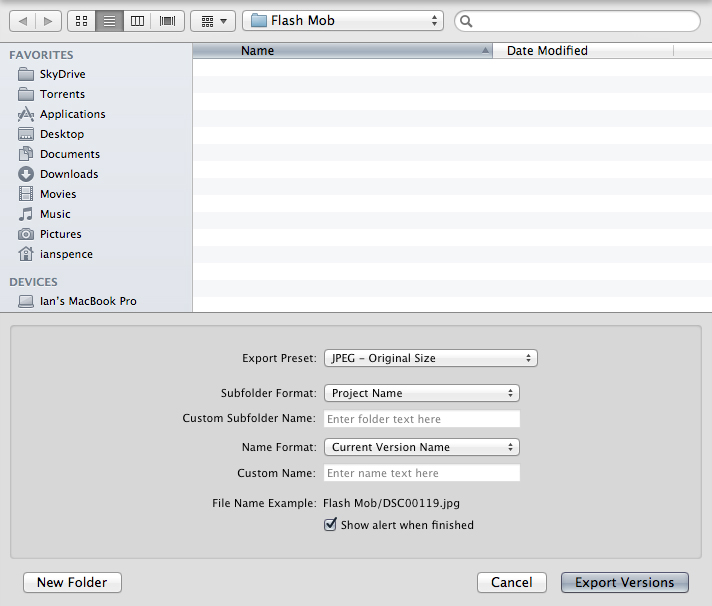Click the Torrents folder icon
The width and height of the screenshot is (712, 606).
point(26,94)
